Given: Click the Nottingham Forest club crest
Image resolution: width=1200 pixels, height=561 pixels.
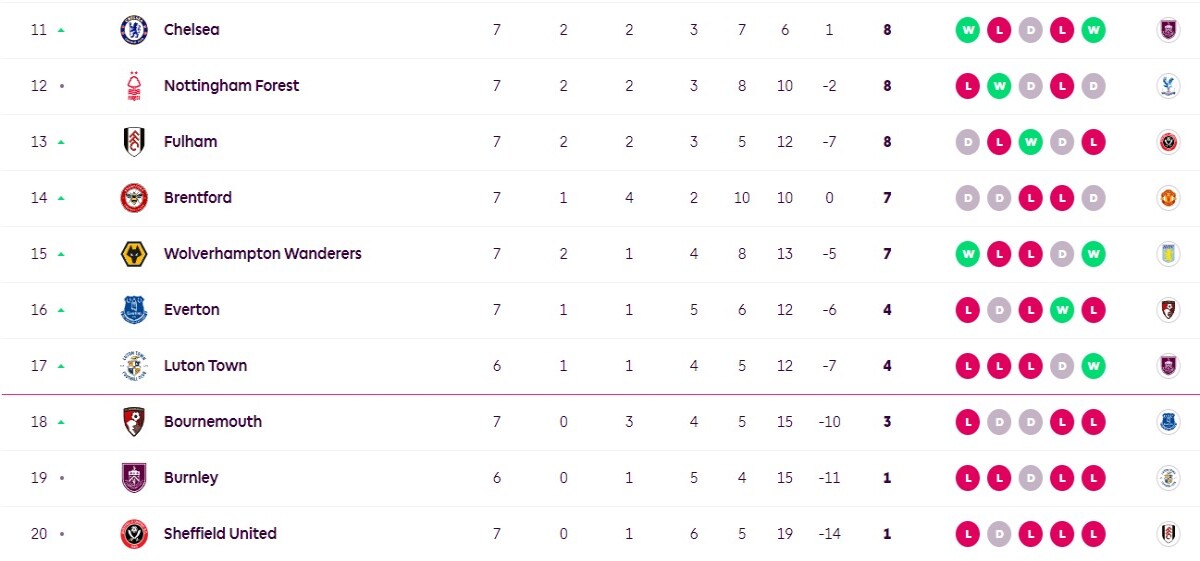Looking at the screenshot, I should pyautogui.click(x=134, y=86).
